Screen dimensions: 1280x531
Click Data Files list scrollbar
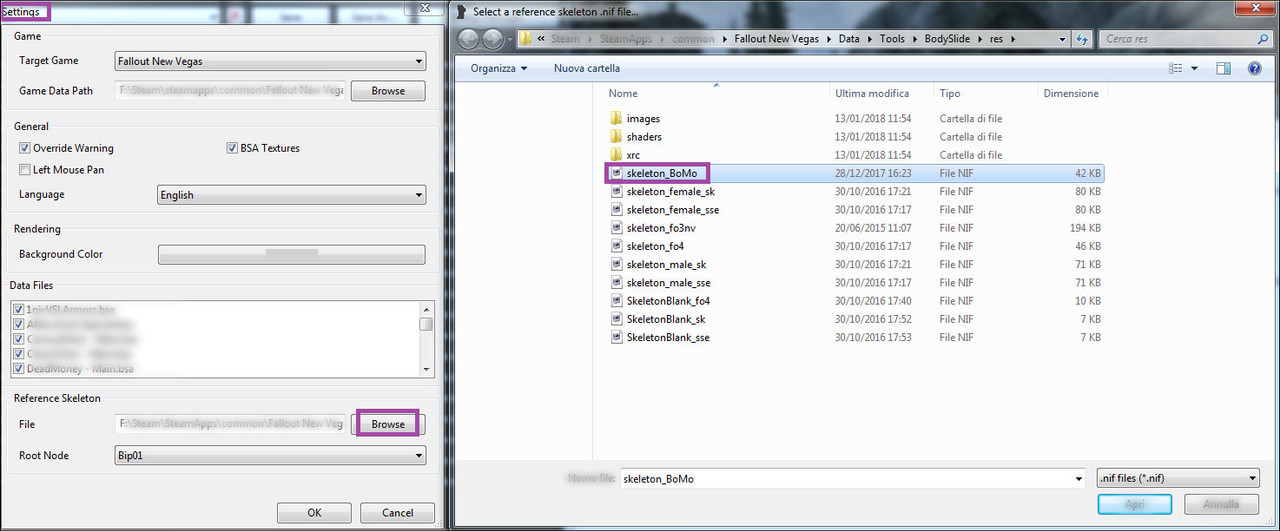coord(426,338)
